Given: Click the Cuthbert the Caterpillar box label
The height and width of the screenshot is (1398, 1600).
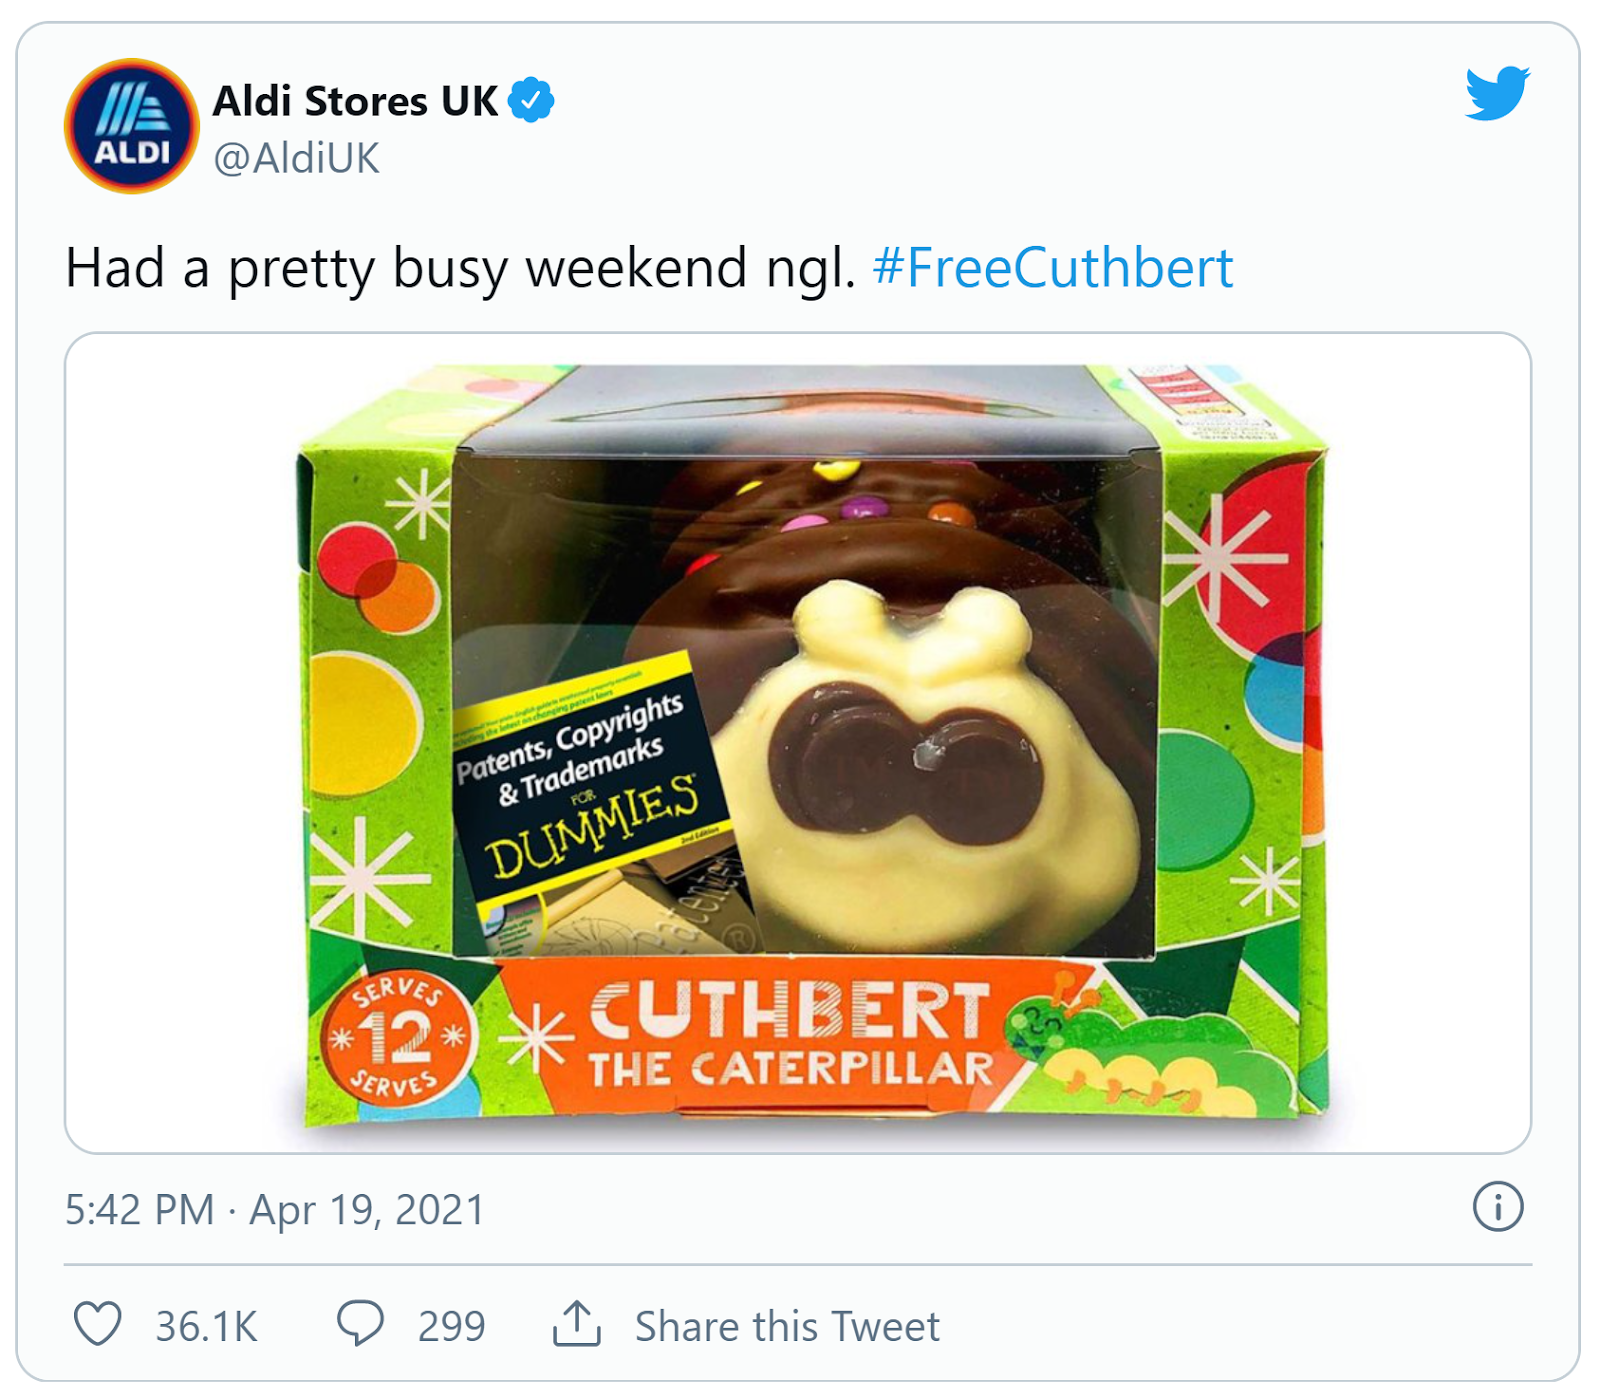Looking at the screenshot, I should click(788, 1035).
